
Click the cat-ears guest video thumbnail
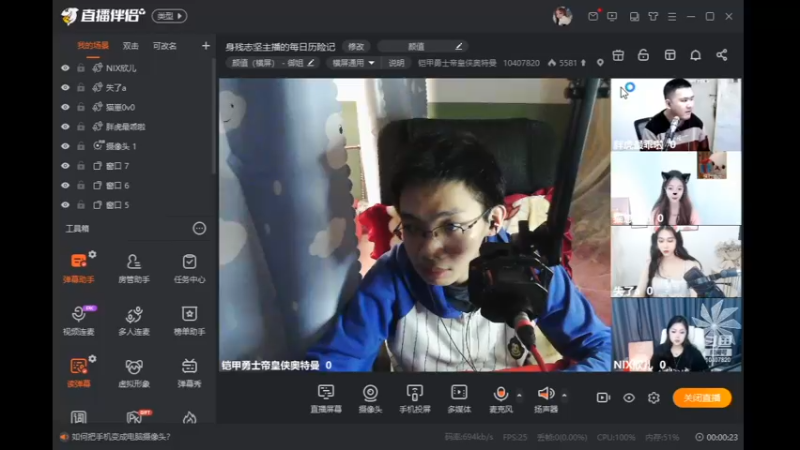pyautogui.click(x=676, y=188)
